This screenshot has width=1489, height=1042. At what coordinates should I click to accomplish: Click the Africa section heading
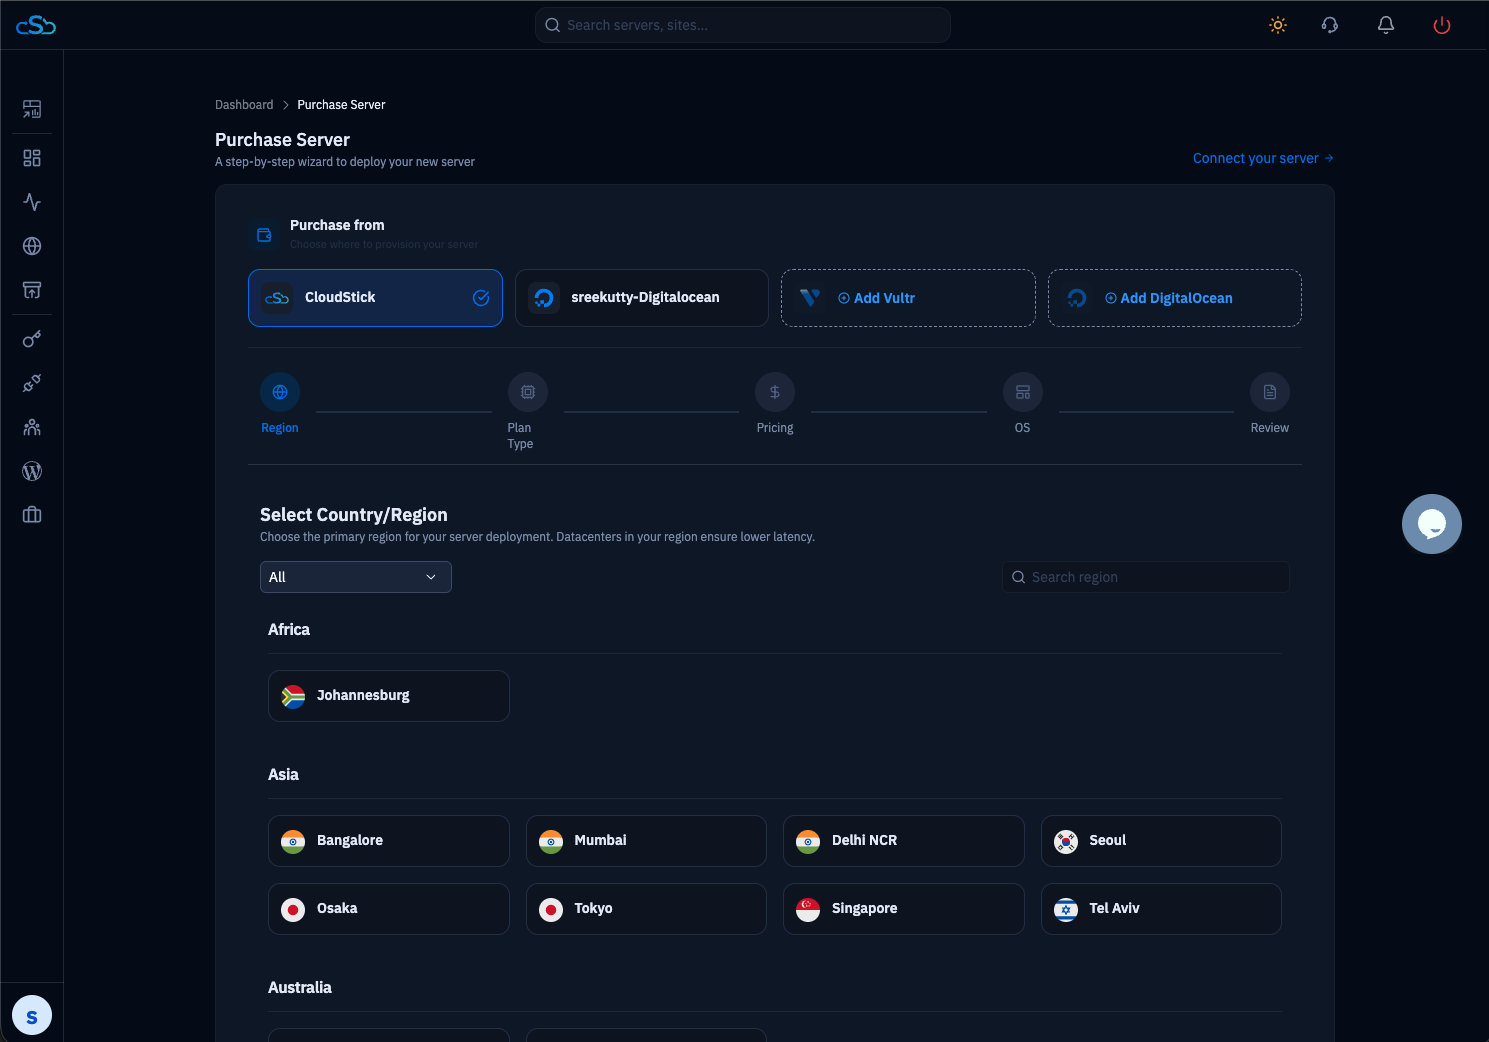pos(289,629)
